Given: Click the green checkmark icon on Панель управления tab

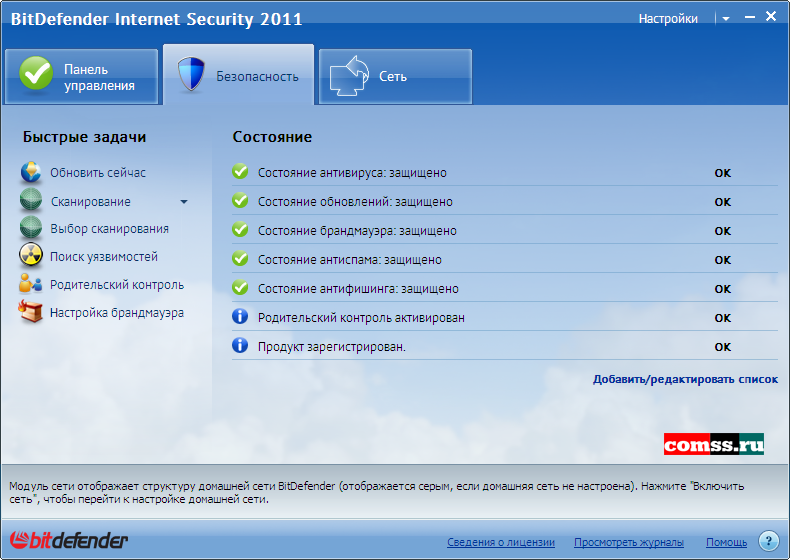Looking at the screenshot, I should pos(36,74).
